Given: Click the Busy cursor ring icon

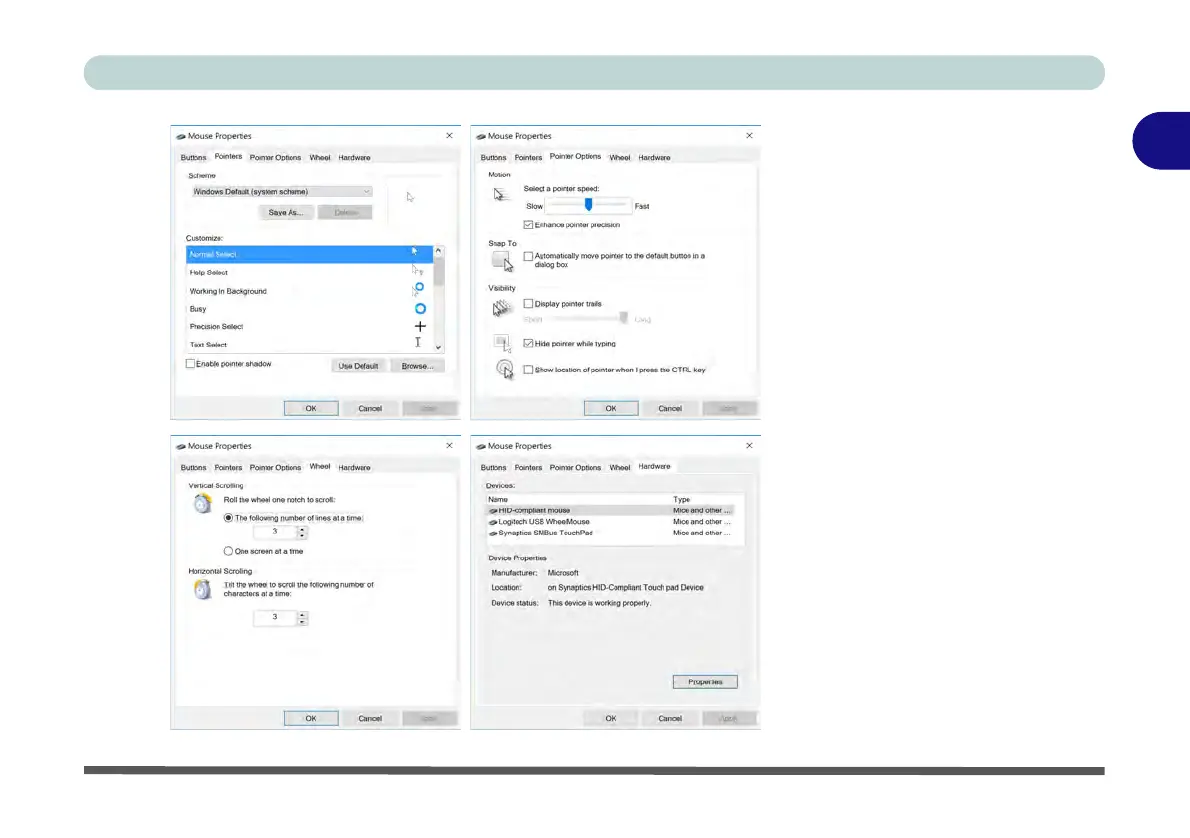Looking at the screenshot, I should click(420, 309).
